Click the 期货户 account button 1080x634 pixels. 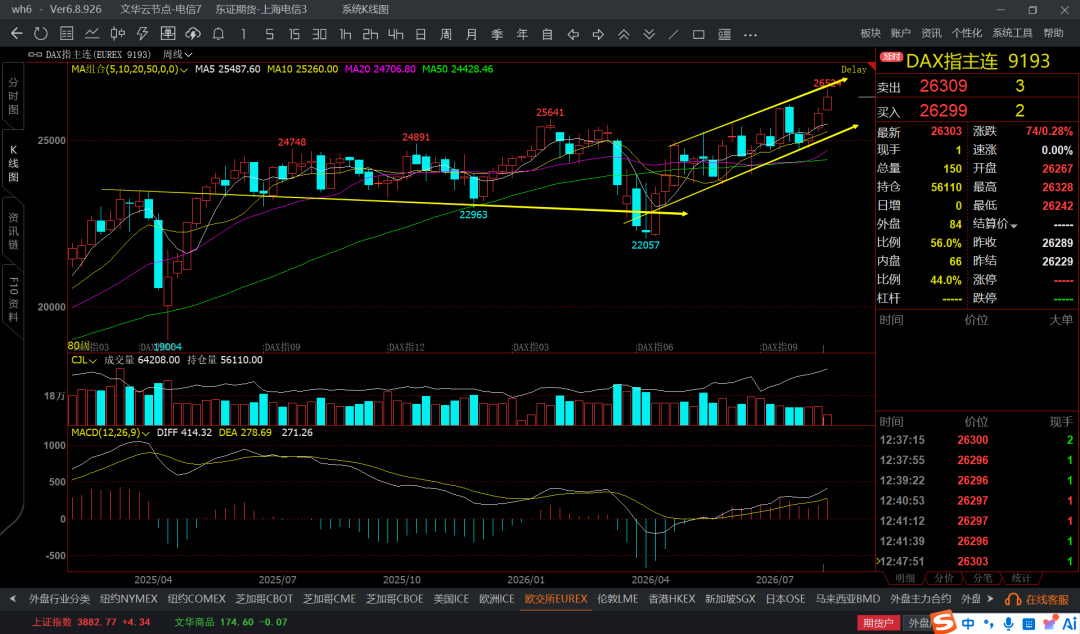click(878, 622)
